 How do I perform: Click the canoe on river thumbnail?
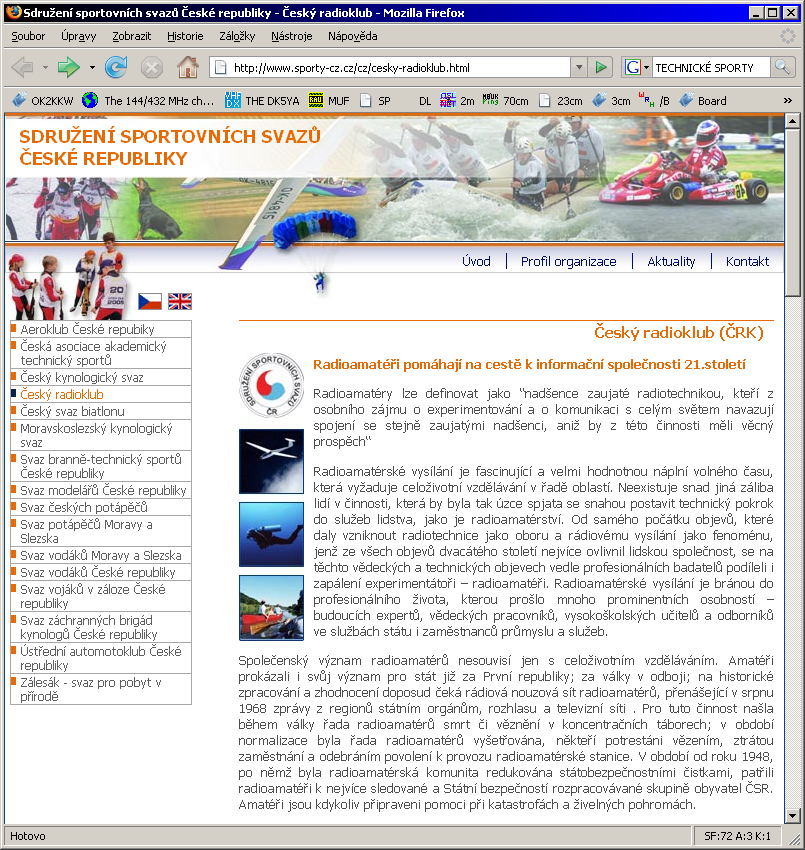point(271,608)
